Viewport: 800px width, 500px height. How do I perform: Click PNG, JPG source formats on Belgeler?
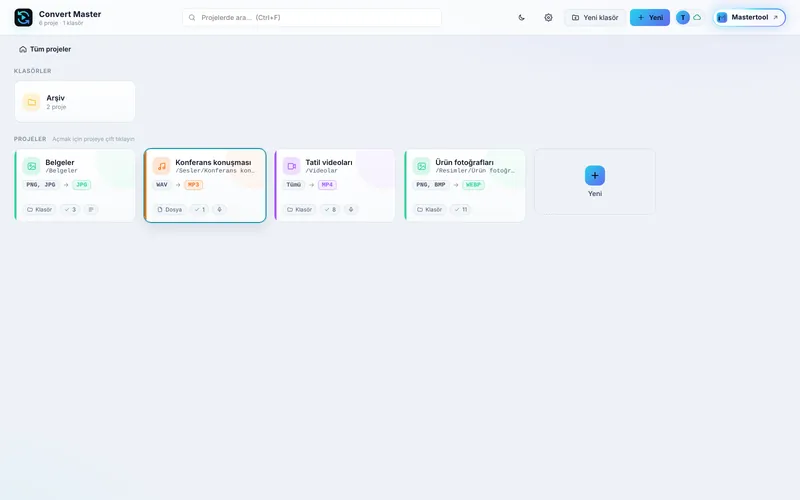click(x=41, y=185)
